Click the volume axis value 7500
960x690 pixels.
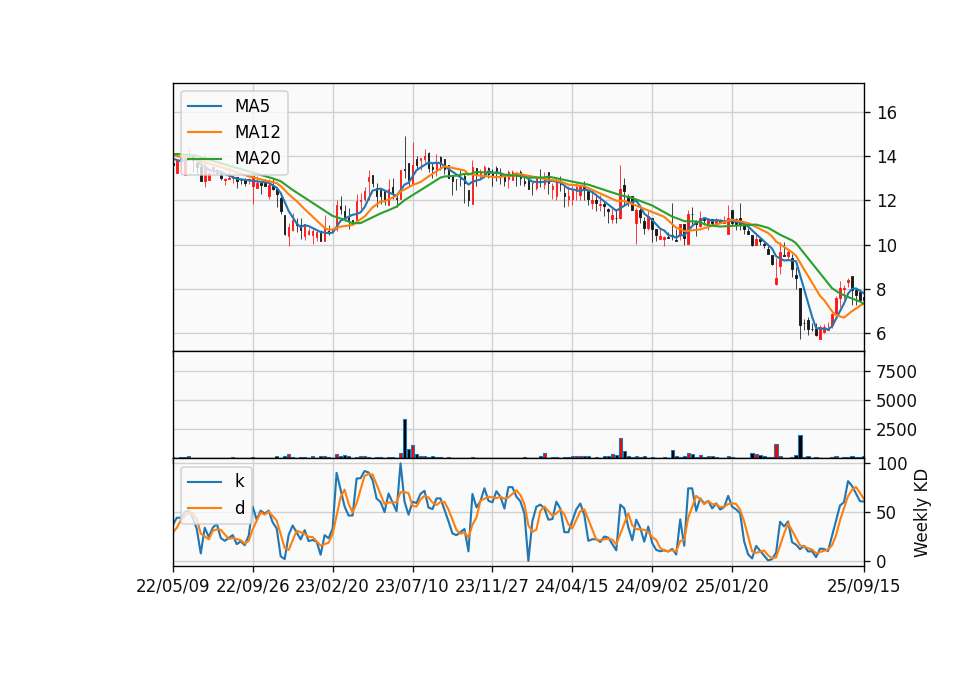point(897,372)
